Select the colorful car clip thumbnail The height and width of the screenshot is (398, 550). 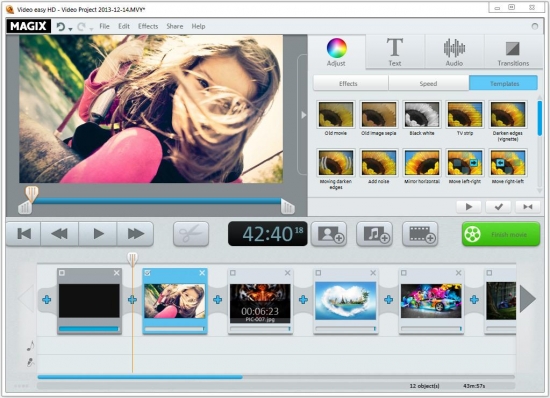pos(431,301)
